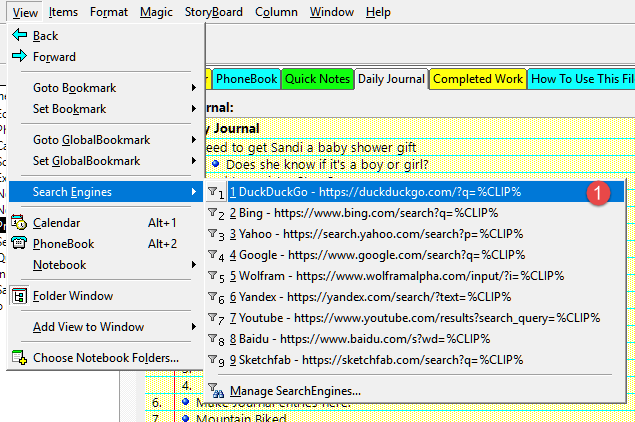Expand the Add View to Window arrow
The image size is (635, 422).
point(194,326)
